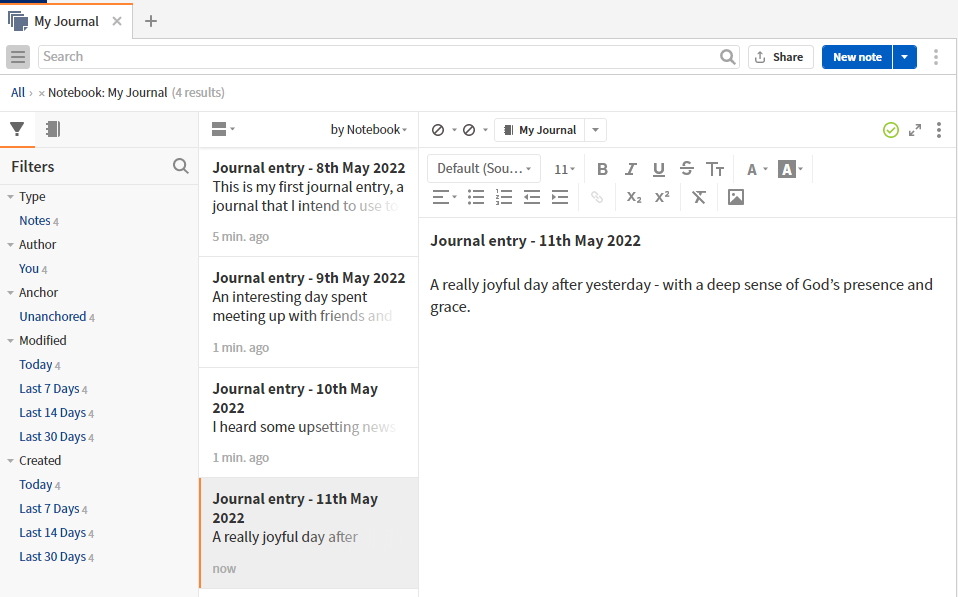Viewport: 958px width, 597px height.
Task: Collapse the Created filter group
Action: pos(10,461)
